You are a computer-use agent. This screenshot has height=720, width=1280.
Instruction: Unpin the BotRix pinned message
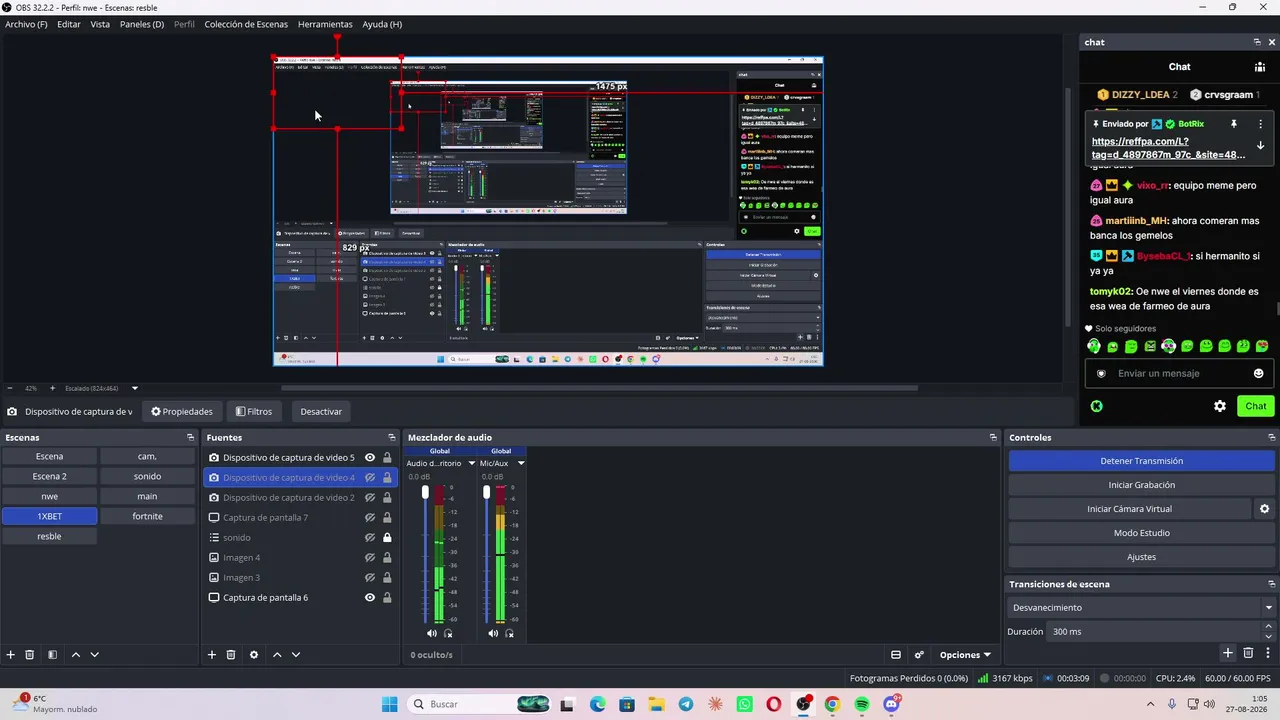tap(1234, 124)
